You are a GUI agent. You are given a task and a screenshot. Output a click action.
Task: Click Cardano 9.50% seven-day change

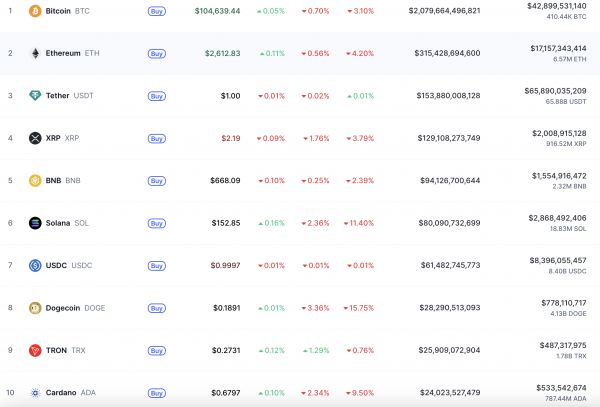click(x=360, y=393)
